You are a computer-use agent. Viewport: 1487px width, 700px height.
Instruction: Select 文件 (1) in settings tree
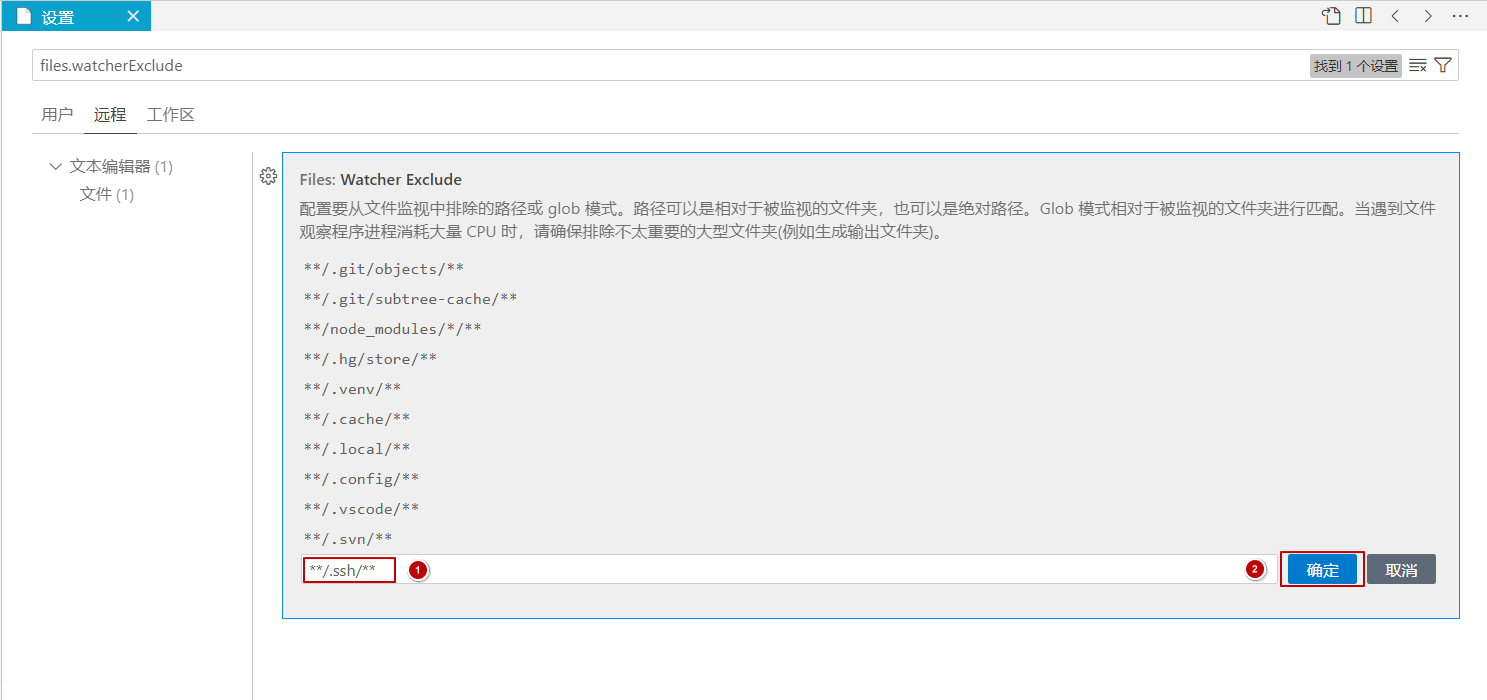pos(106,194)
